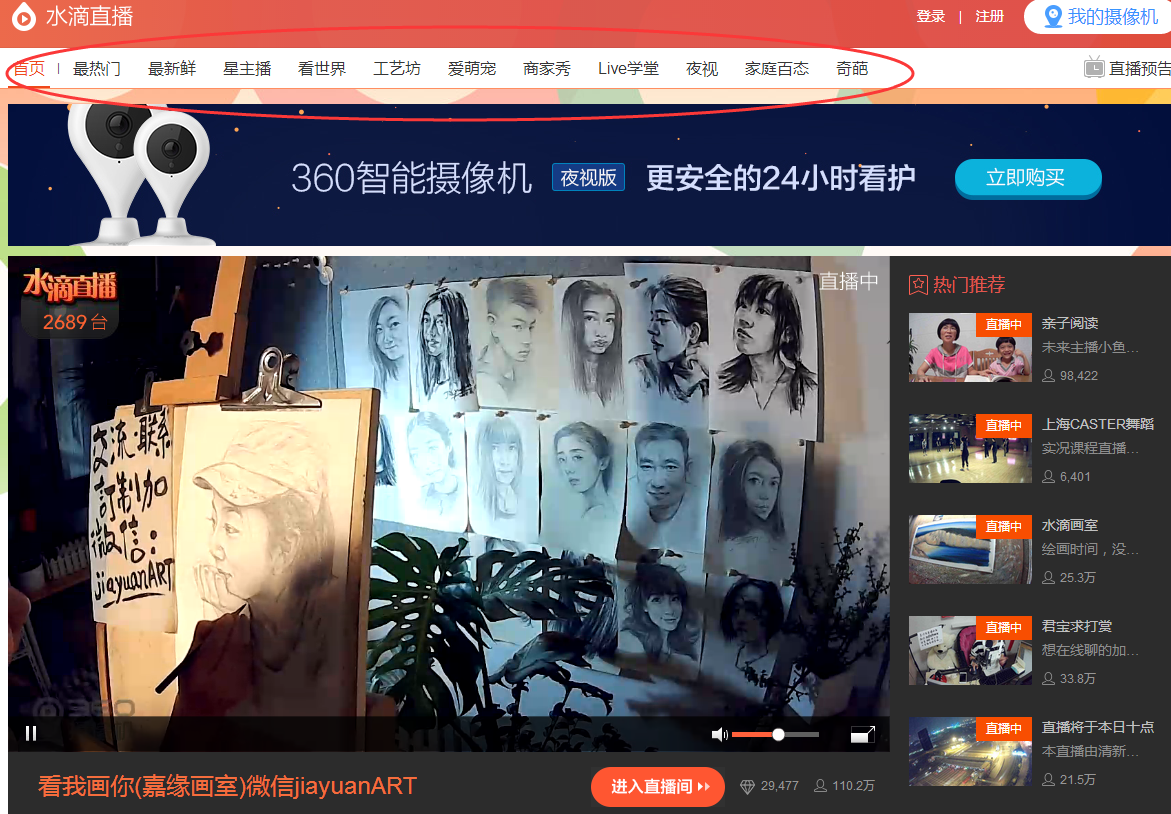
Task: Mute the video with the speaker icon
Action: (719, 735)
